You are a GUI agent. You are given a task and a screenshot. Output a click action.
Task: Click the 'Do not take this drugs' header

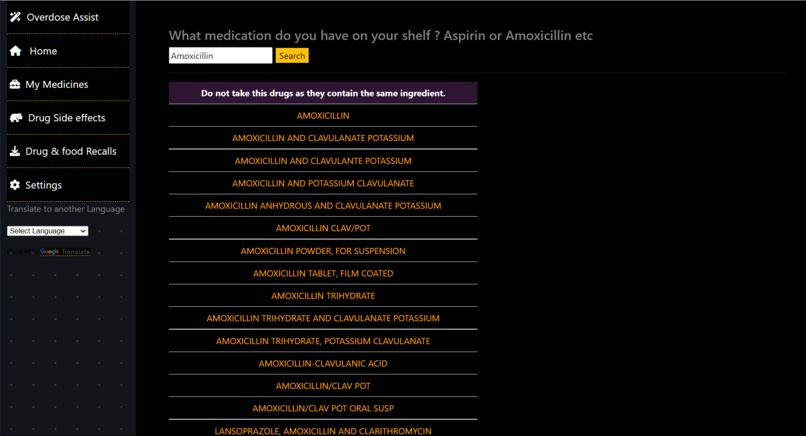(323, 93)
